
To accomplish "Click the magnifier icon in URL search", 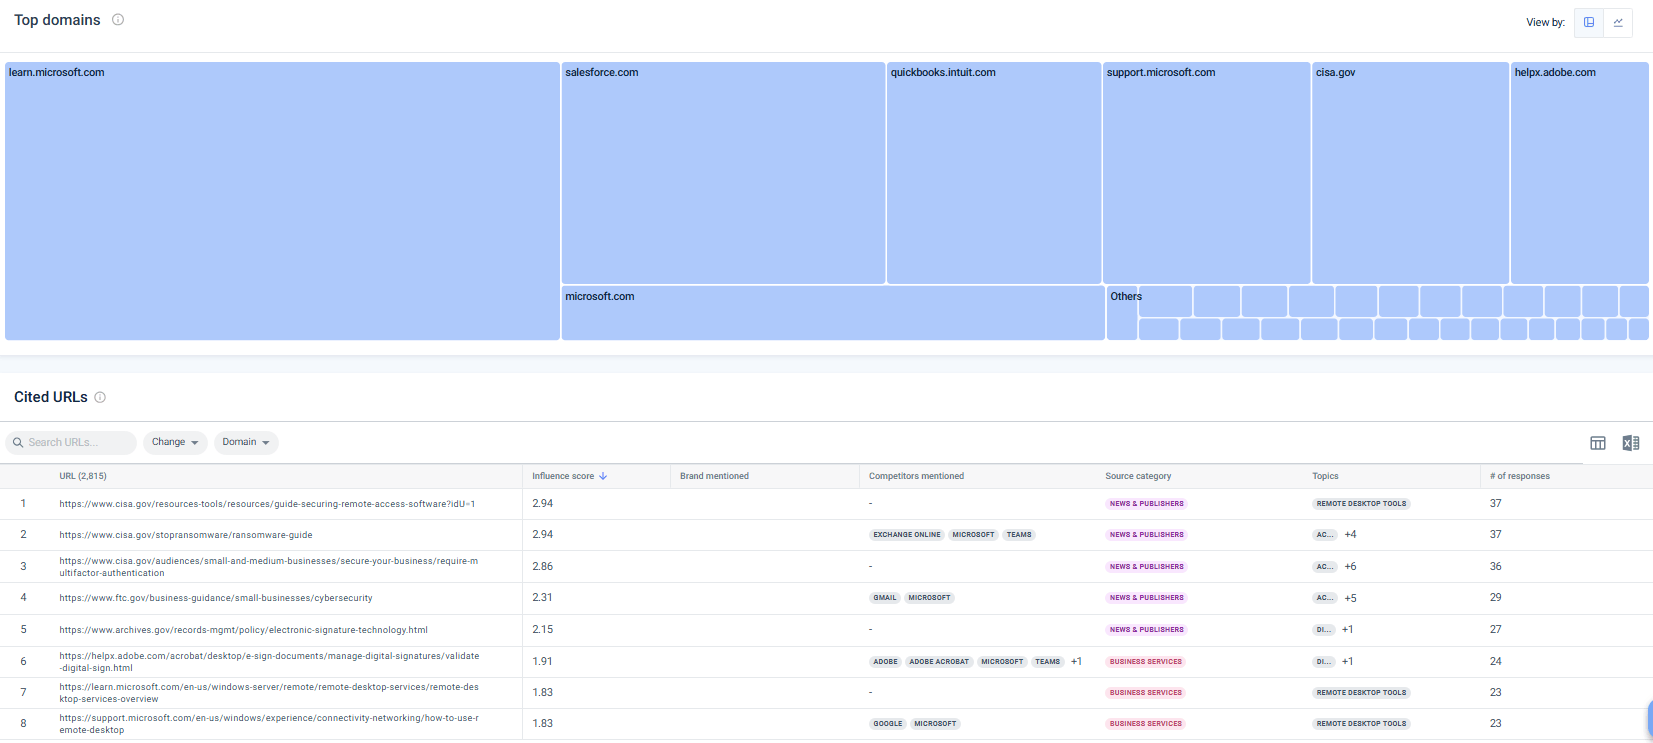I will click(x=18, y=442).
